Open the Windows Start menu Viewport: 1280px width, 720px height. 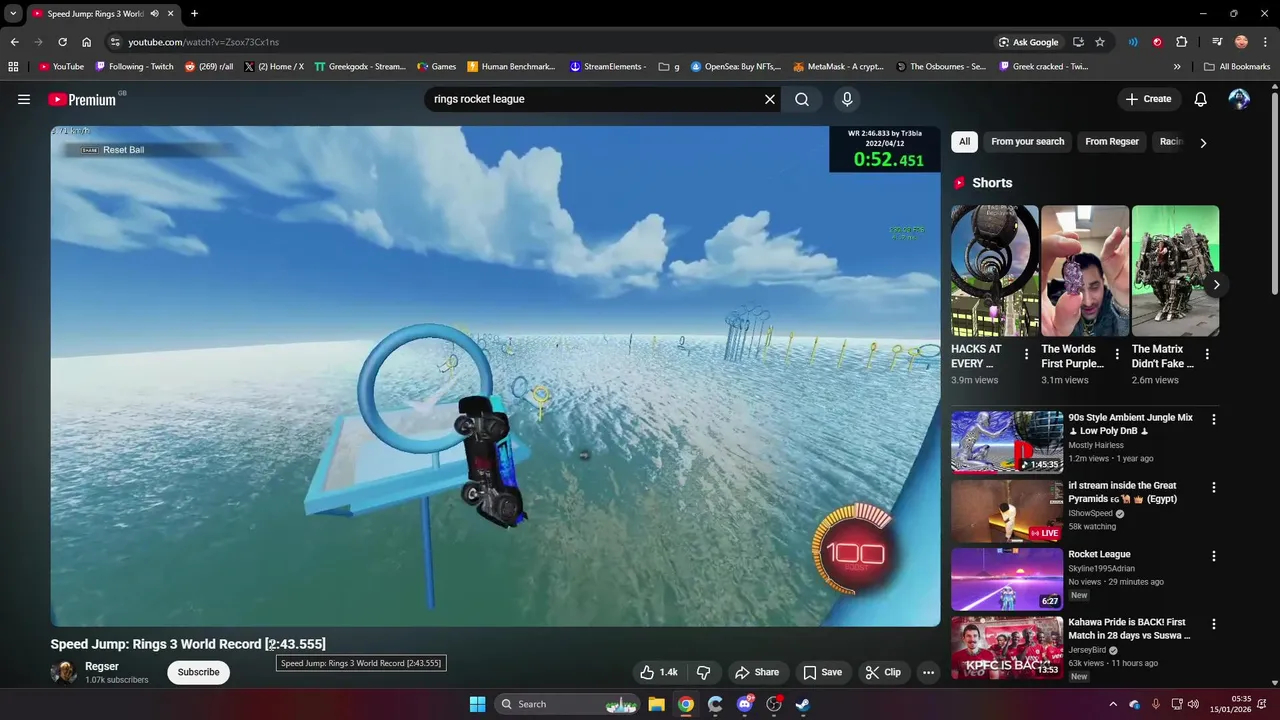pyautogui.click(x=477, y=704)
